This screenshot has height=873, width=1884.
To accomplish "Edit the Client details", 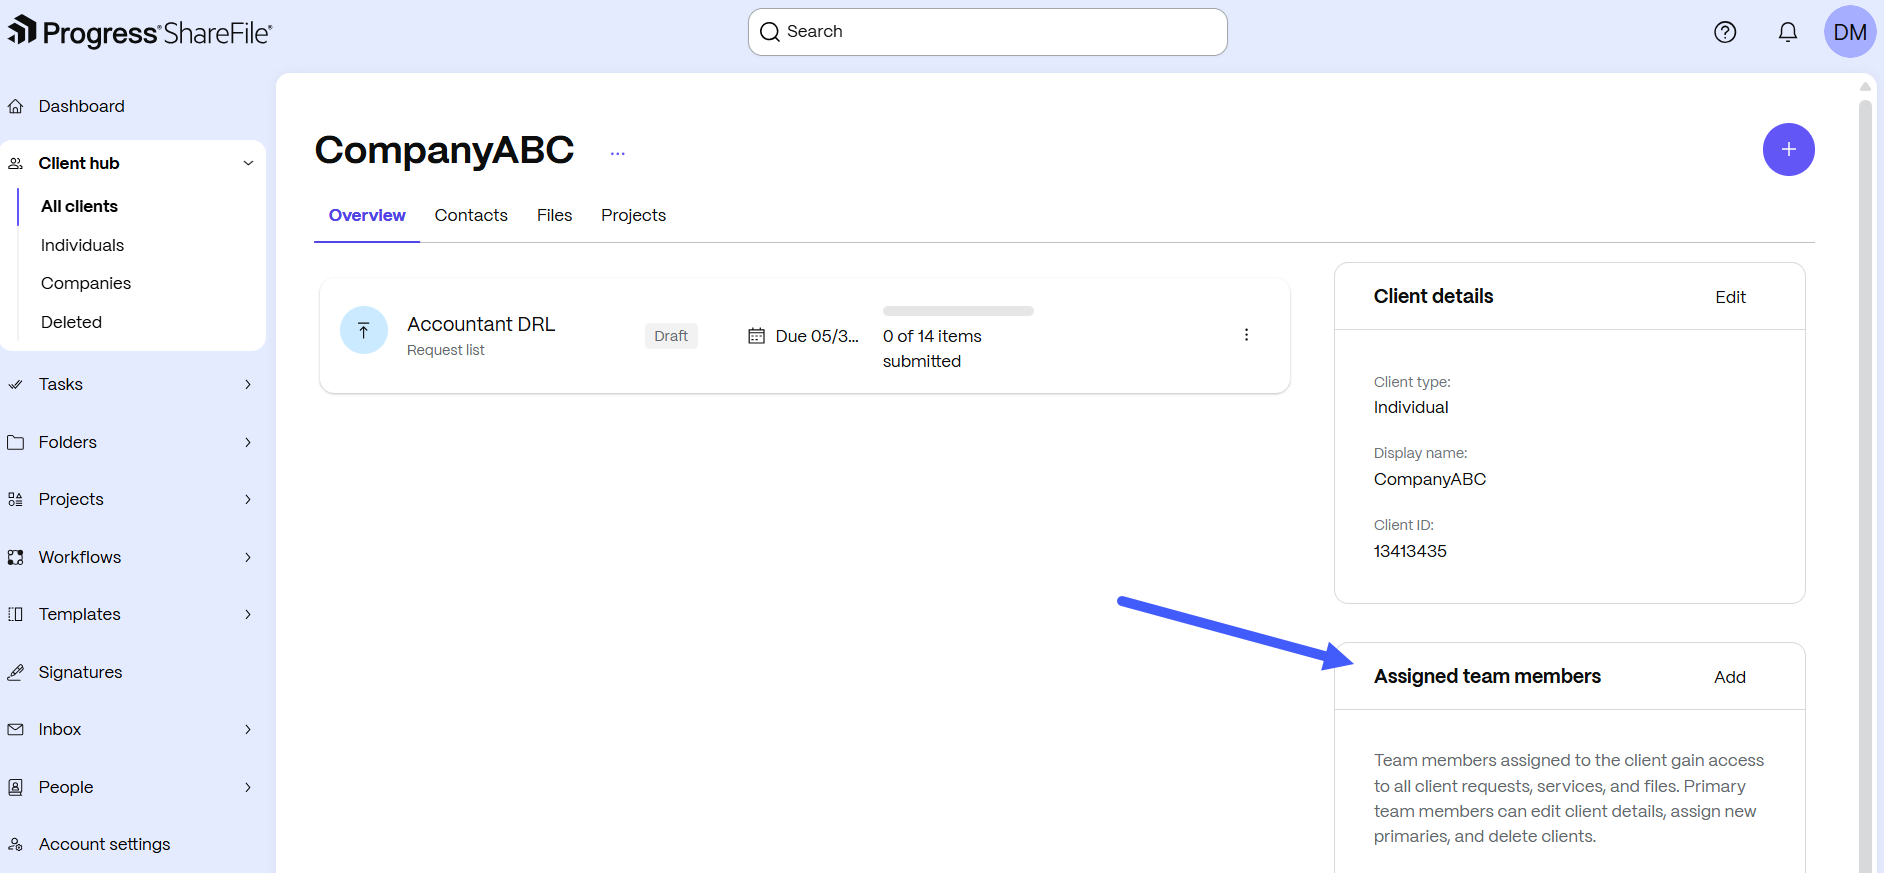I will (x=1730, y=297).
